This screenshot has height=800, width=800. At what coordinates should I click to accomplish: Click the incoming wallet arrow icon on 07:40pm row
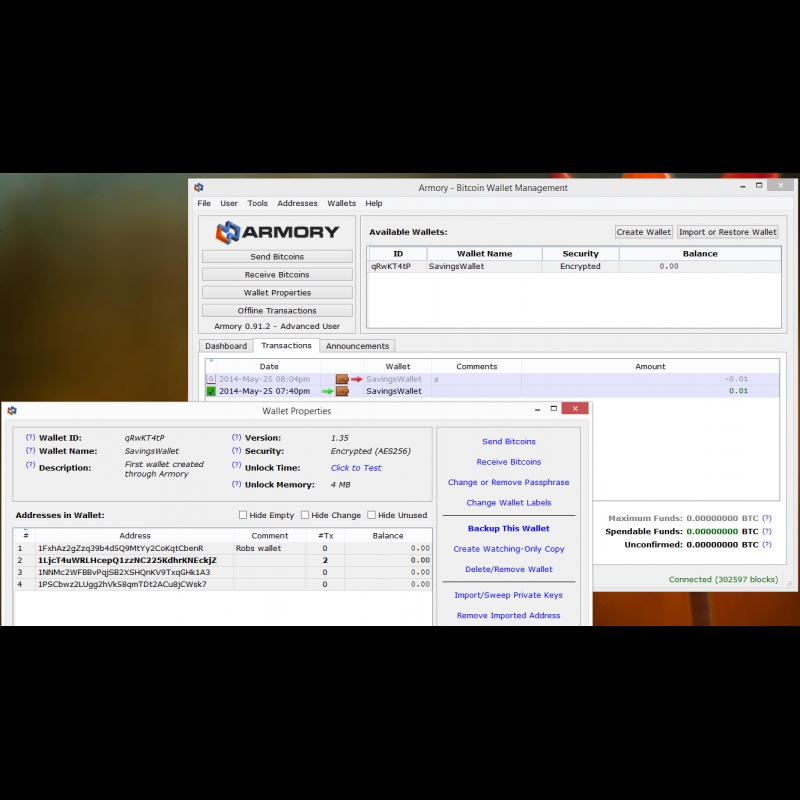[336, 391]
